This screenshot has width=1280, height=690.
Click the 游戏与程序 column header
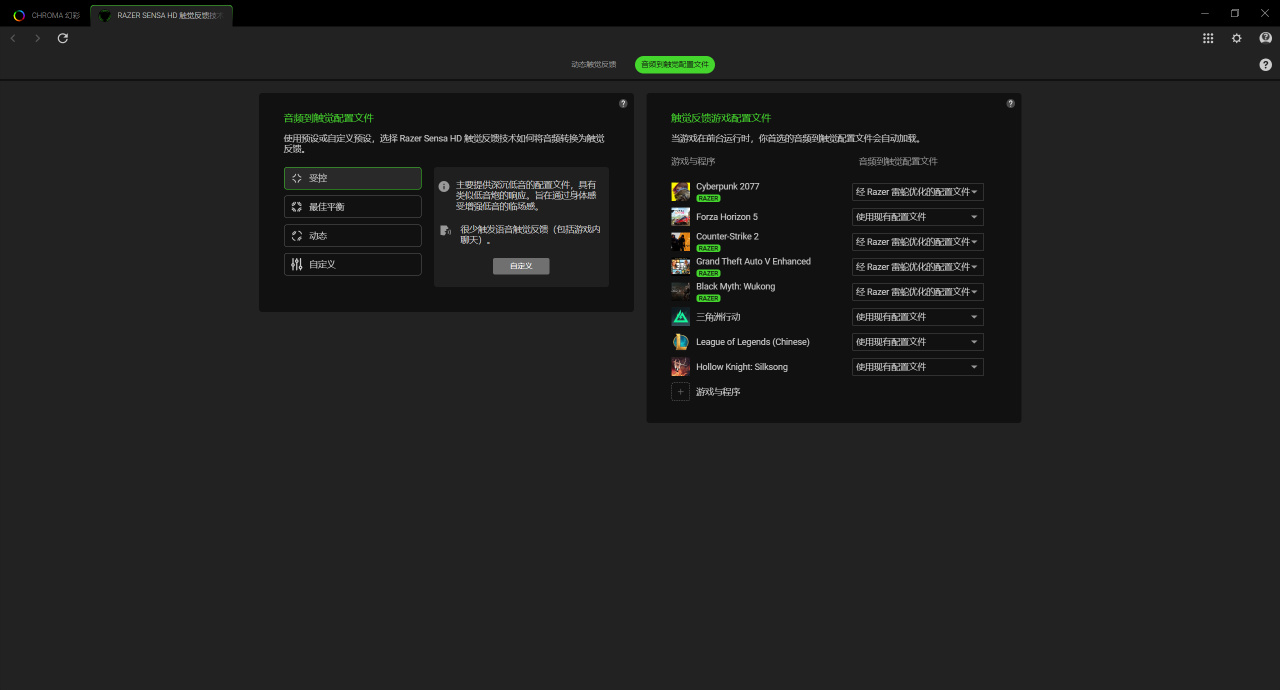tap(693, 161)
